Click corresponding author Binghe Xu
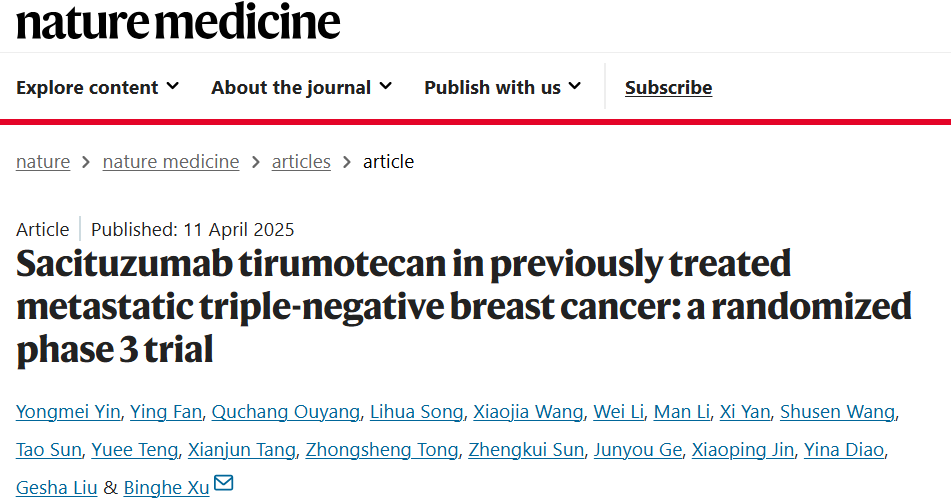Viewport: 951px width, 504px height. click(x=166, y=488)
